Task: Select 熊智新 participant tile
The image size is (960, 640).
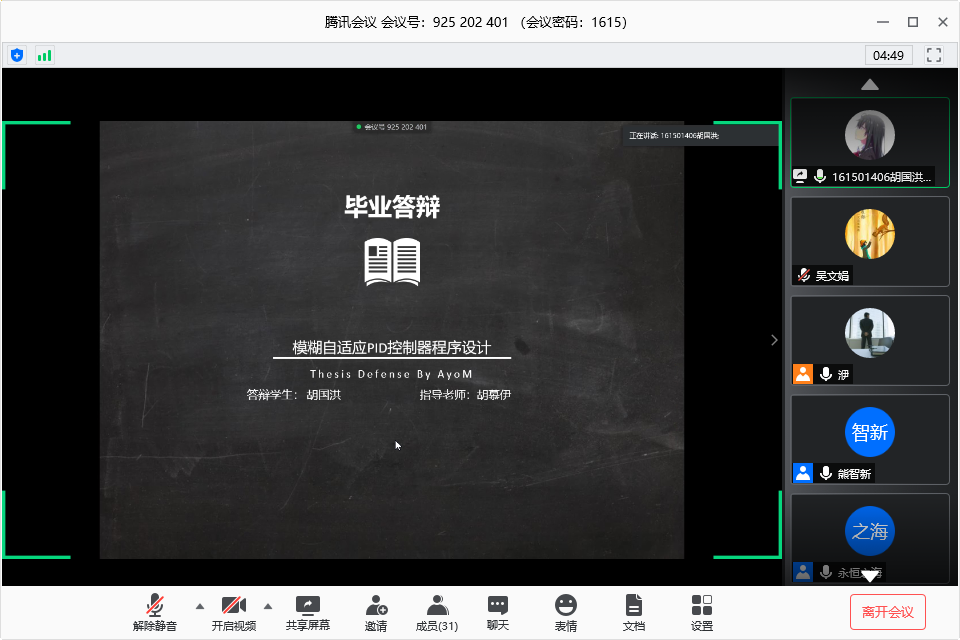Action: [x=870, y=439]
